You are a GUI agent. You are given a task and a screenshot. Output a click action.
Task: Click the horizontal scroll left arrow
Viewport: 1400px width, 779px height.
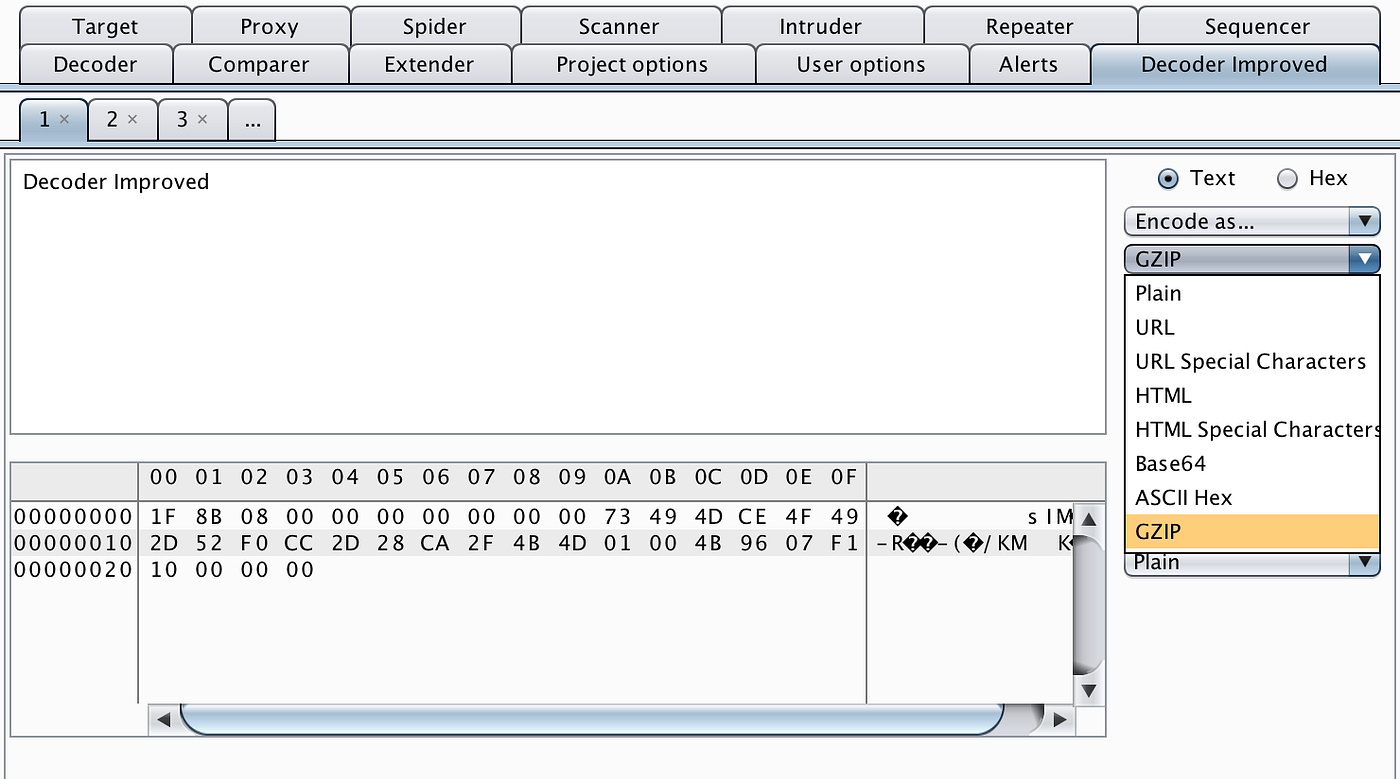[x=161, y=719]
